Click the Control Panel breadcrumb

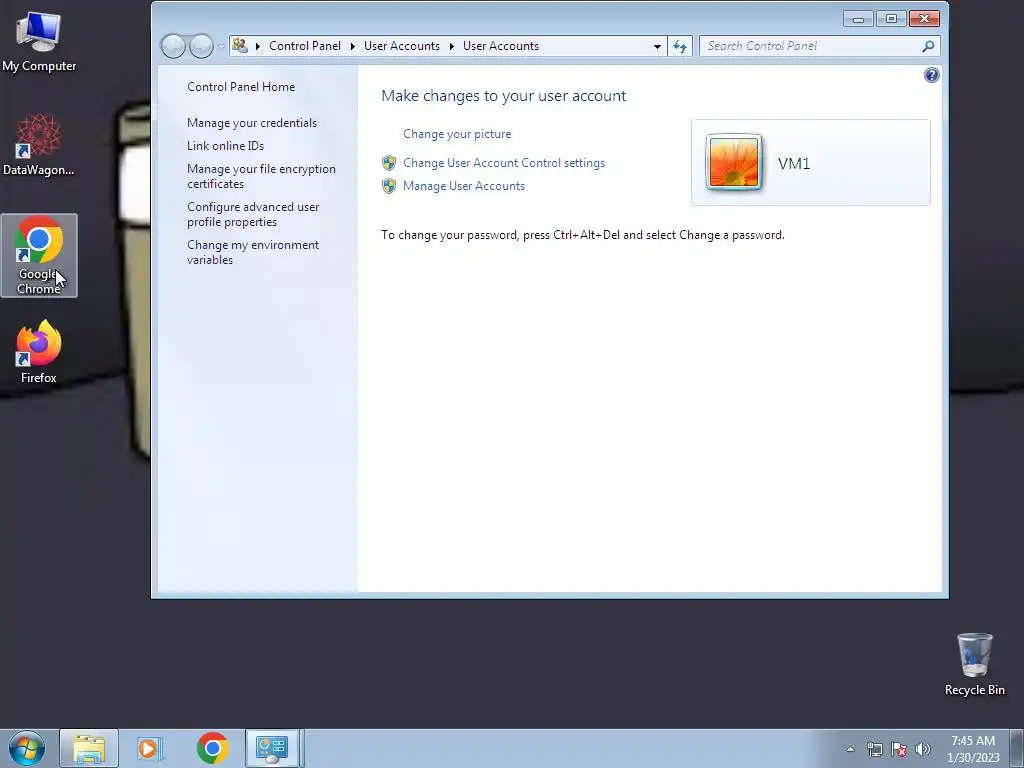pyautogui.click(x=305, y=46)
